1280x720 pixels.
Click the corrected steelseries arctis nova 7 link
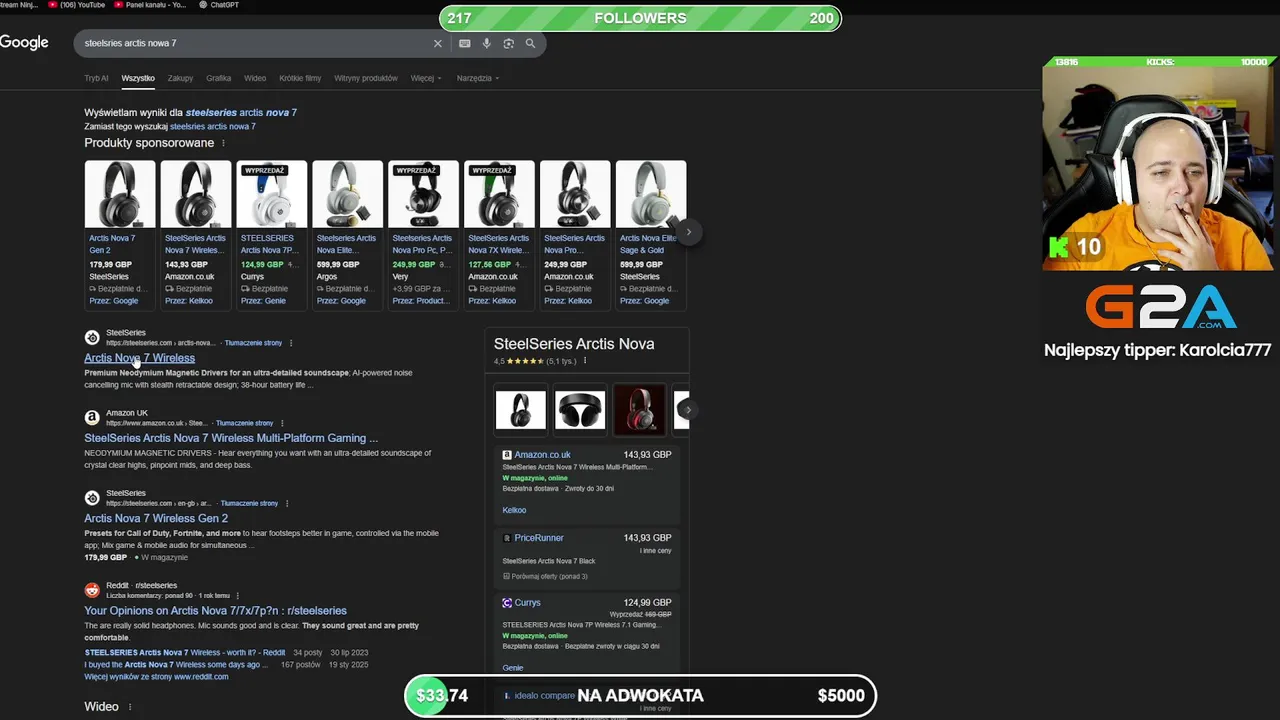[x=241, y=113]
